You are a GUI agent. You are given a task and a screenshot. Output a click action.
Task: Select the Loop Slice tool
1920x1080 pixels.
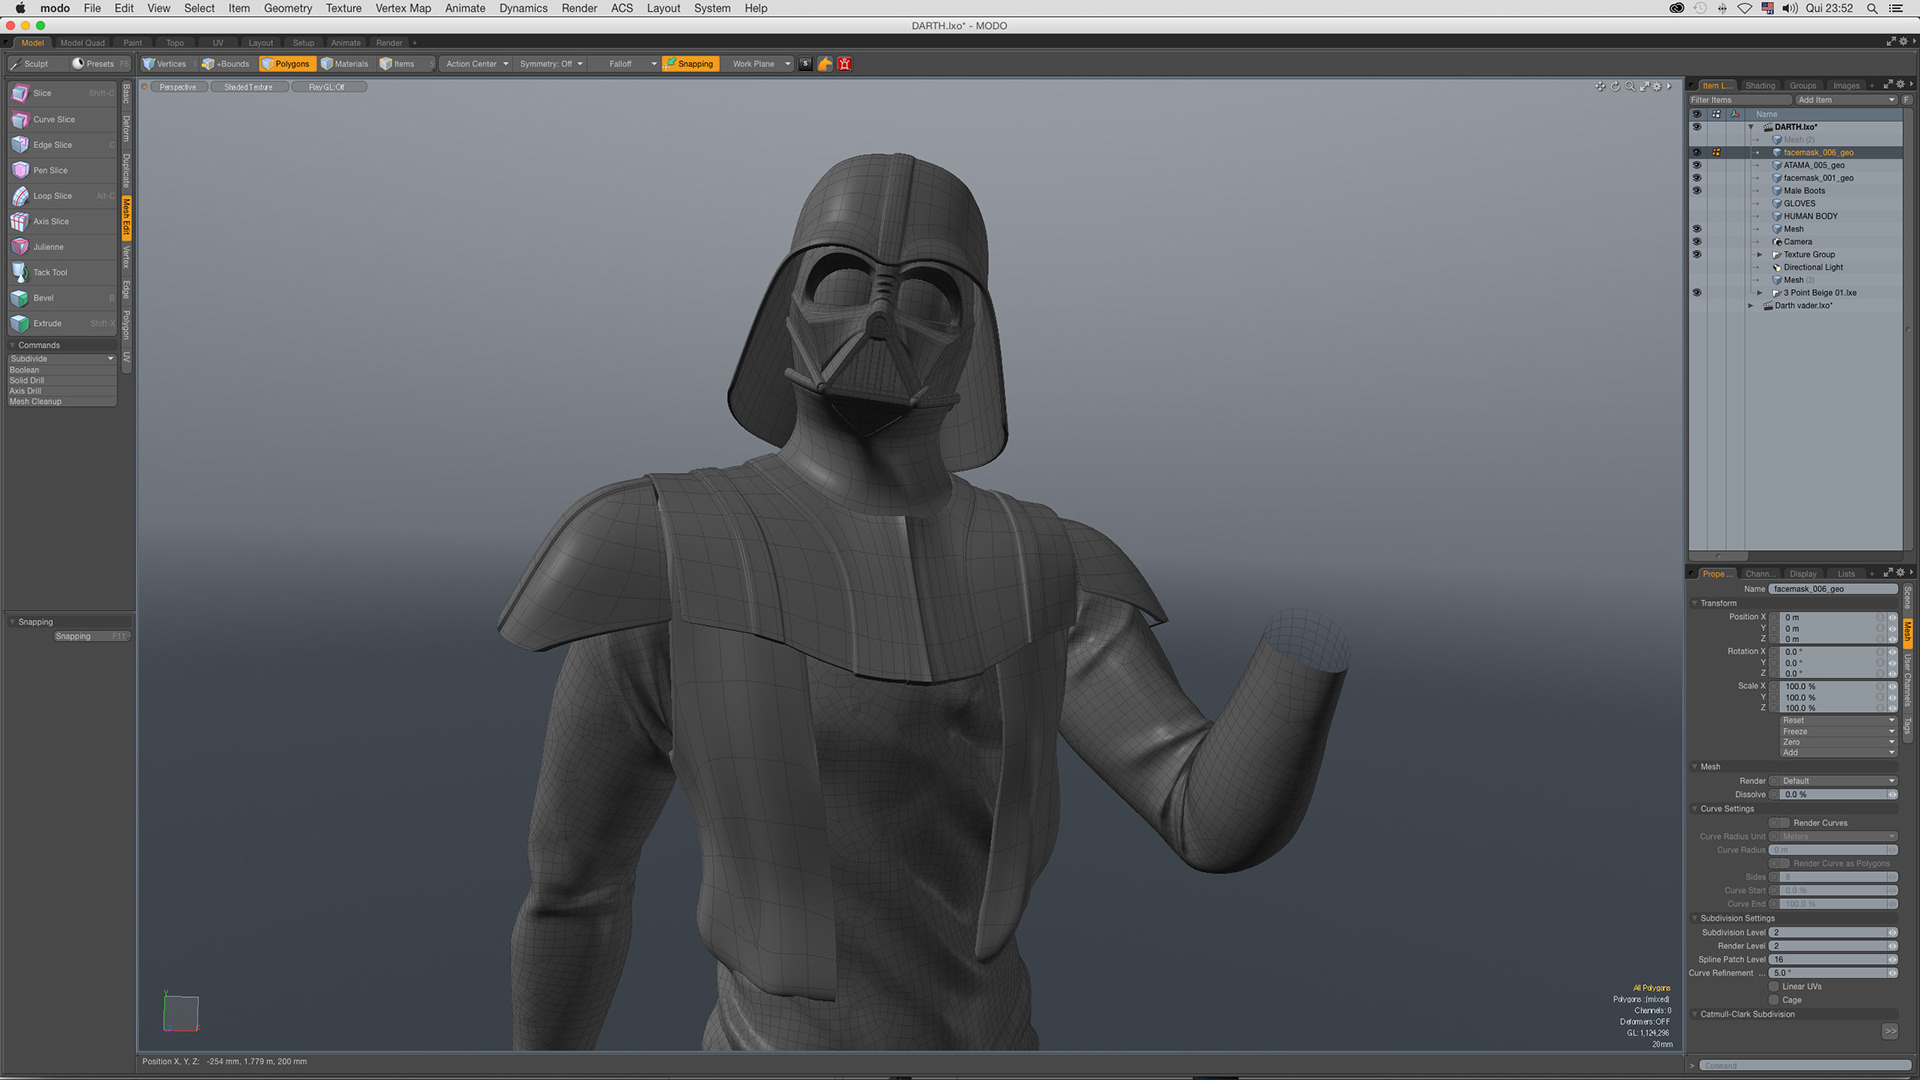[x=62, y=196]
